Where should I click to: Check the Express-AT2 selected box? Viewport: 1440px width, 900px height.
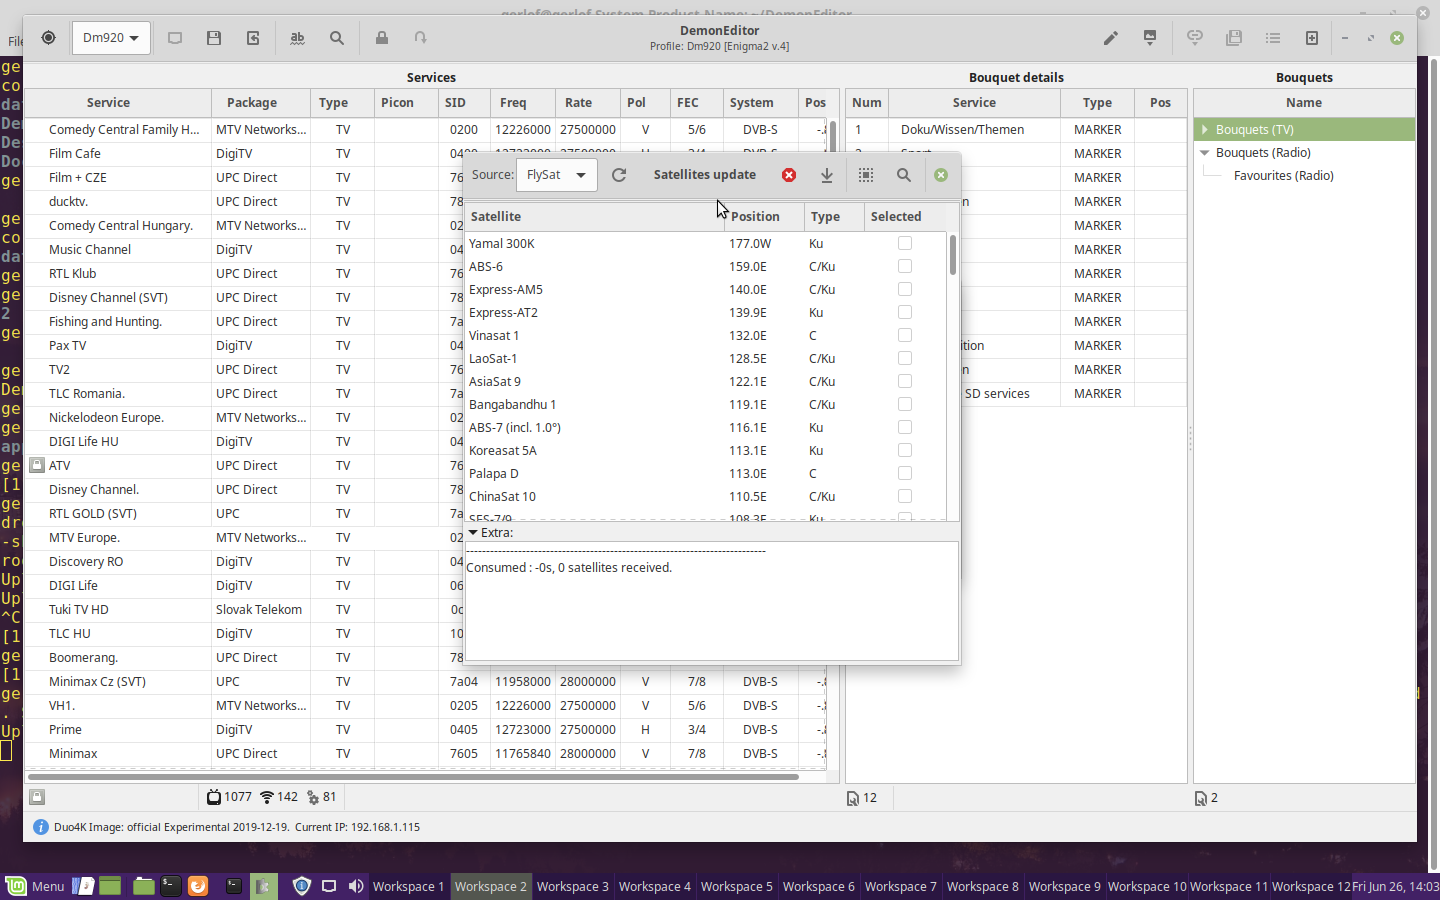(905, 312)
